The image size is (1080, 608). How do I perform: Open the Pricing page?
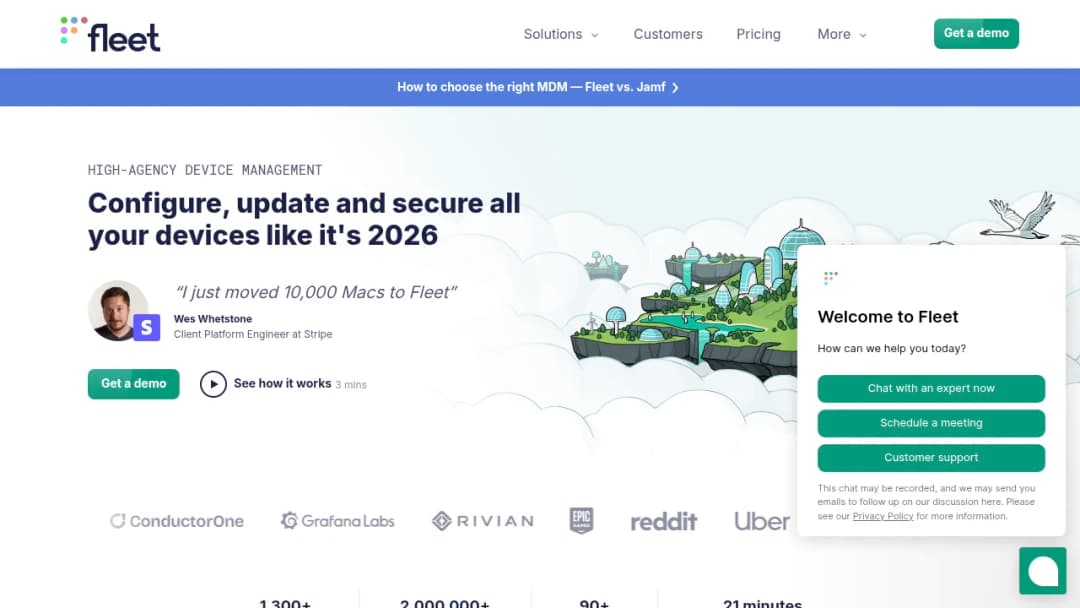point(758,34)
